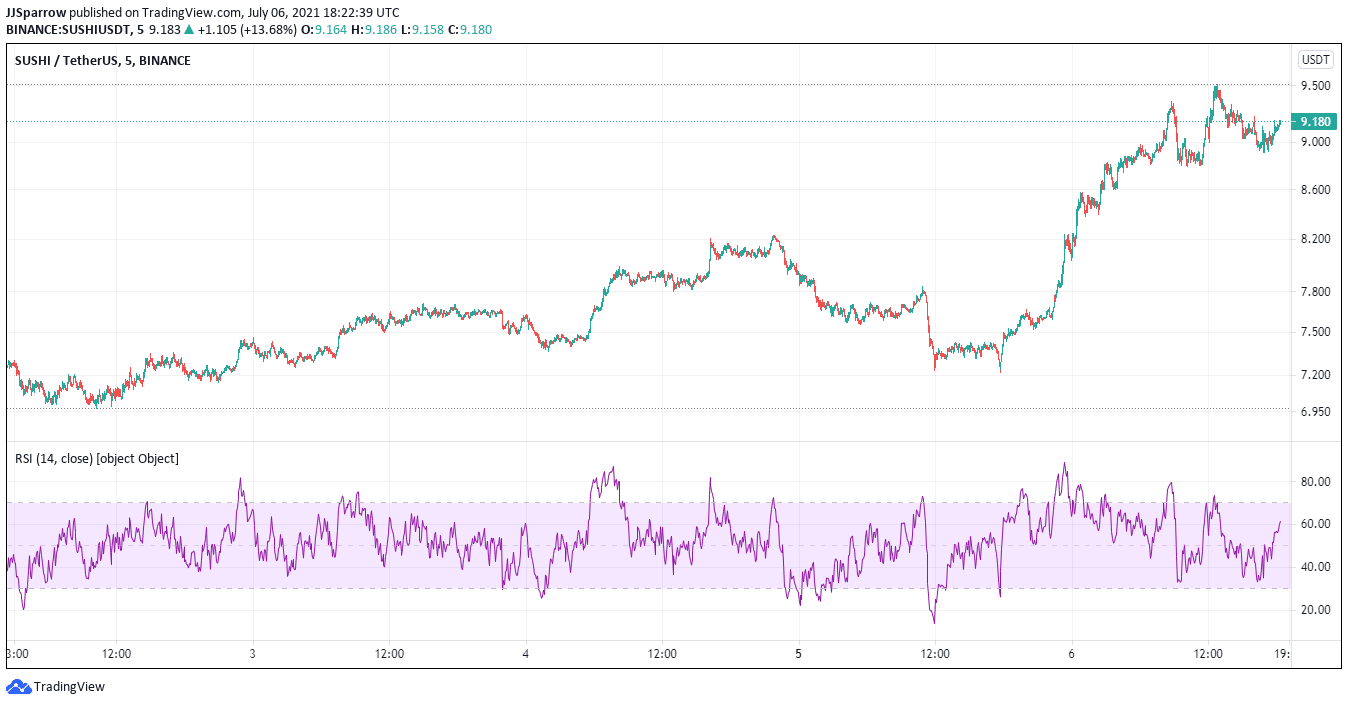Click the 9.000 price axis label

pyautogui.click(x=1314, y=142)
